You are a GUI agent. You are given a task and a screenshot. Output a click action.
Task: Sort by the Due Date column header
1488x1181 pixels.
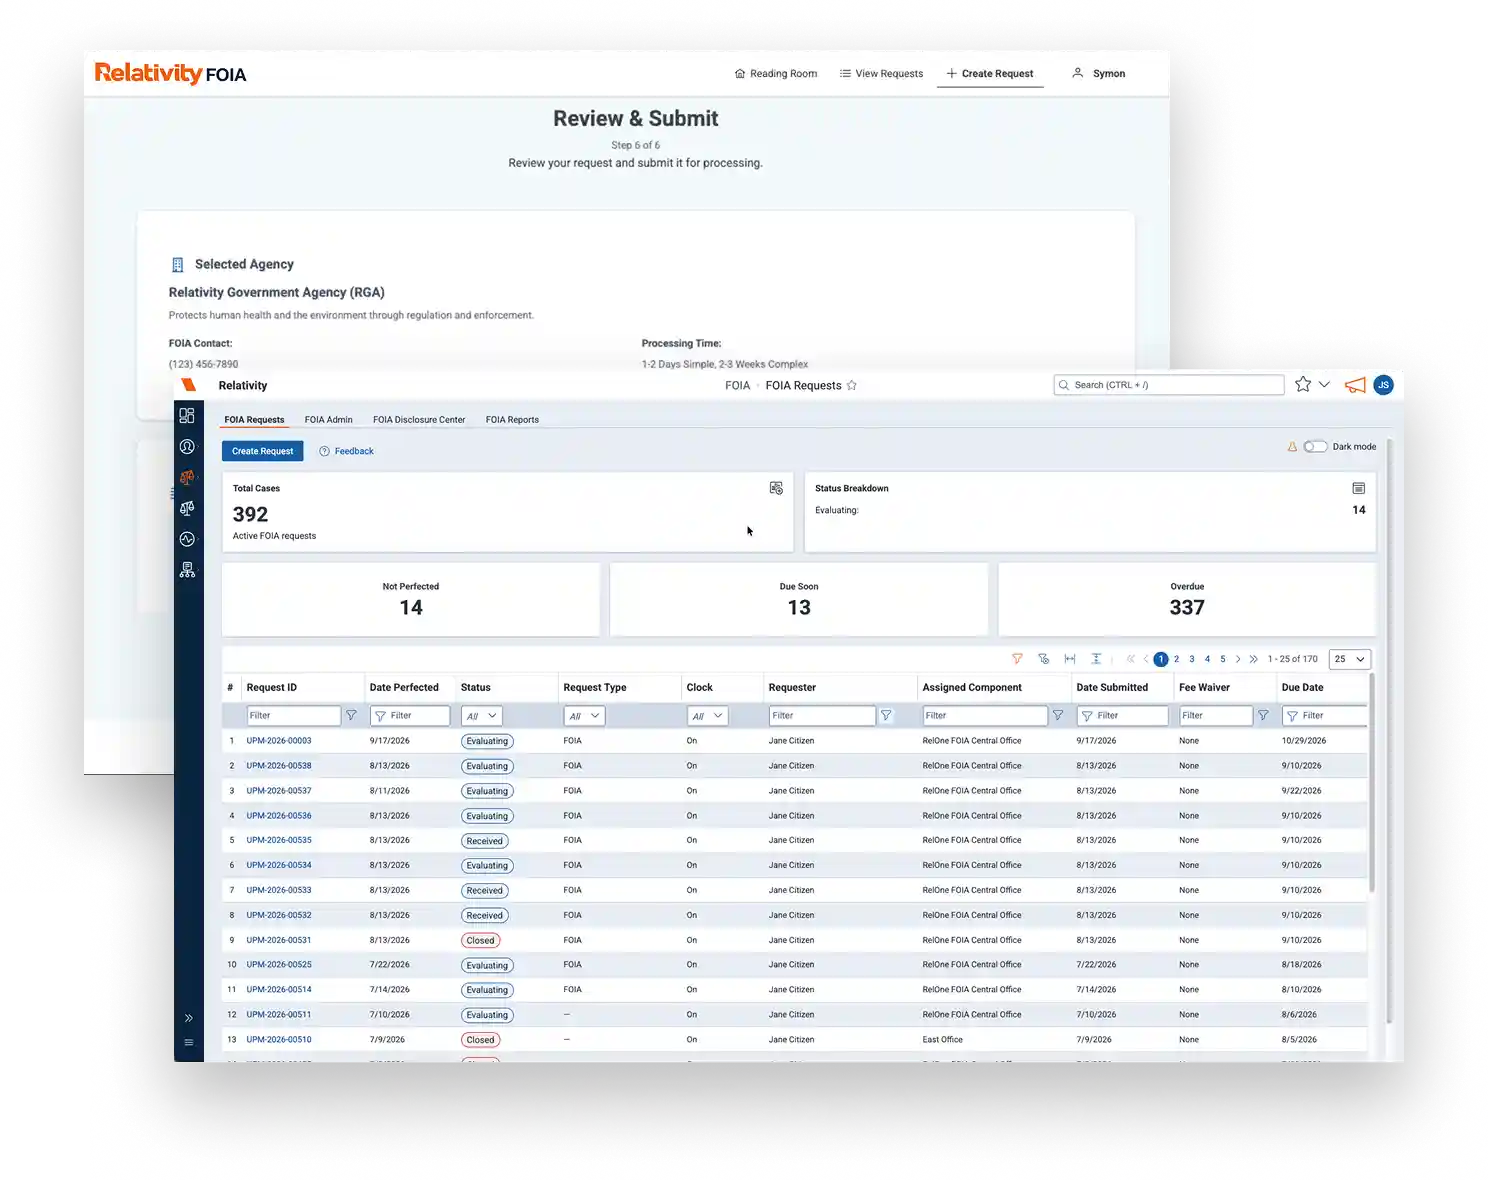[x=1302, y=688]
